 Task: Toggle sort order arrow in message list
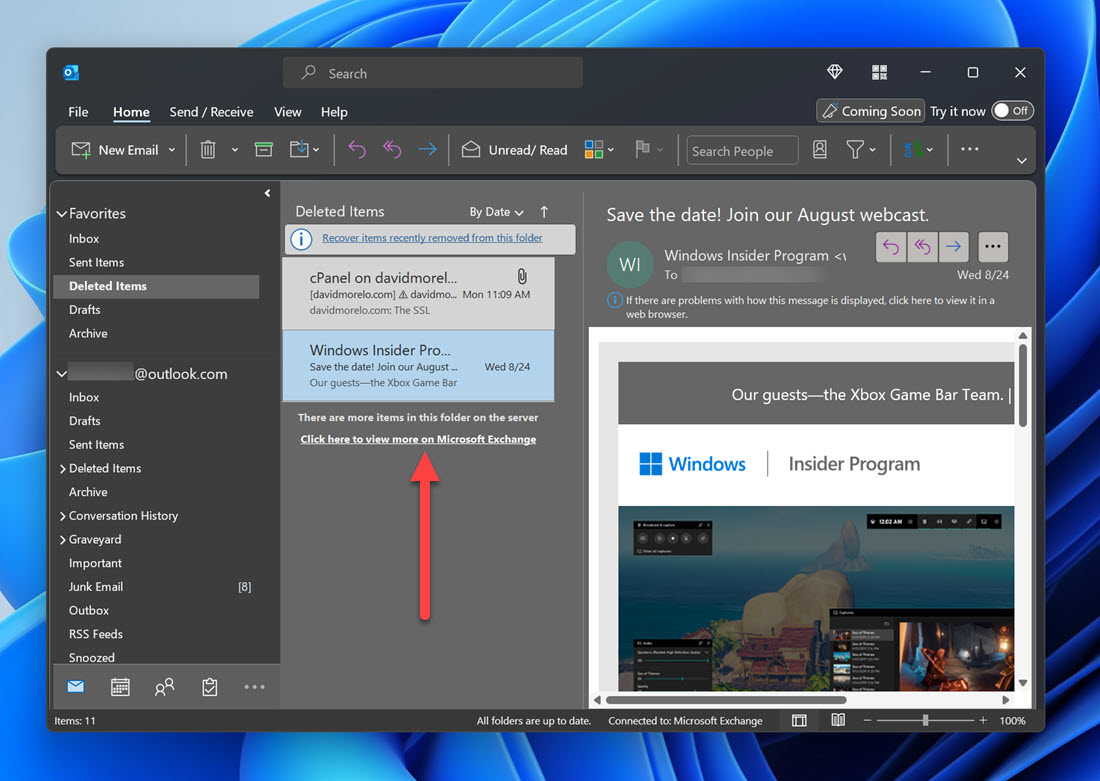coord(544,211)
